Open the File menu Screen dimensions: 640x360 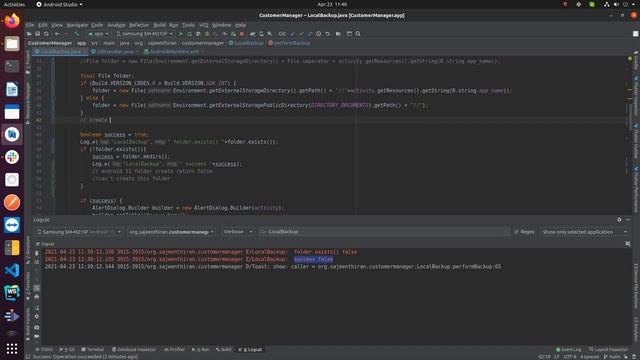pos(30,25)
